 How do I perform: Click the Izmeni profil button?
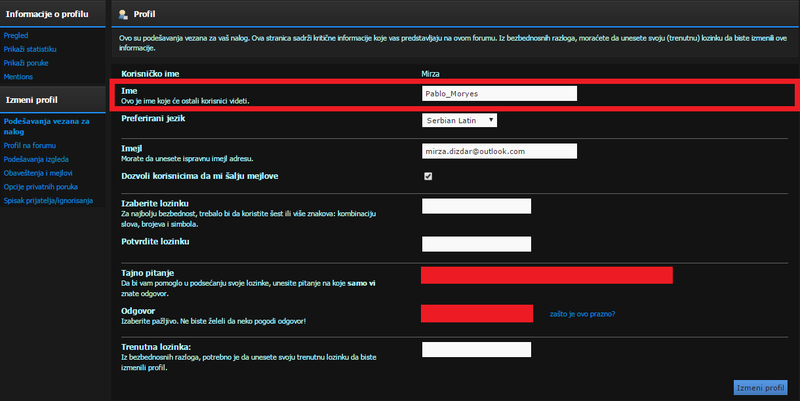759,387
